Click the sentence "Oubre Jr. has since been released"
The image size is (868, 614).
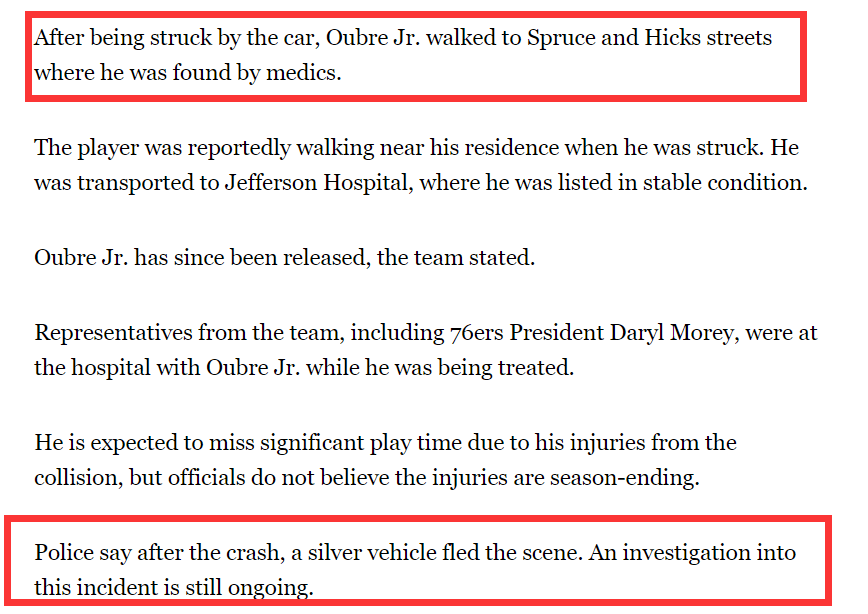pos(203,258)
